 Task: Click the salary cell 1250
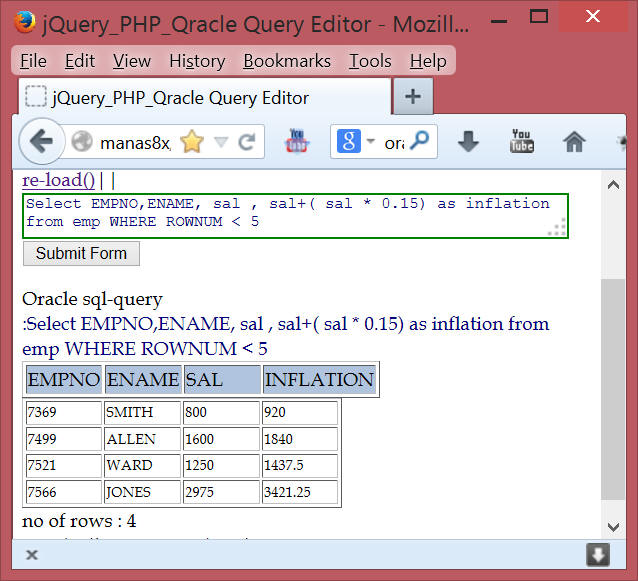[x=221, y=465]
